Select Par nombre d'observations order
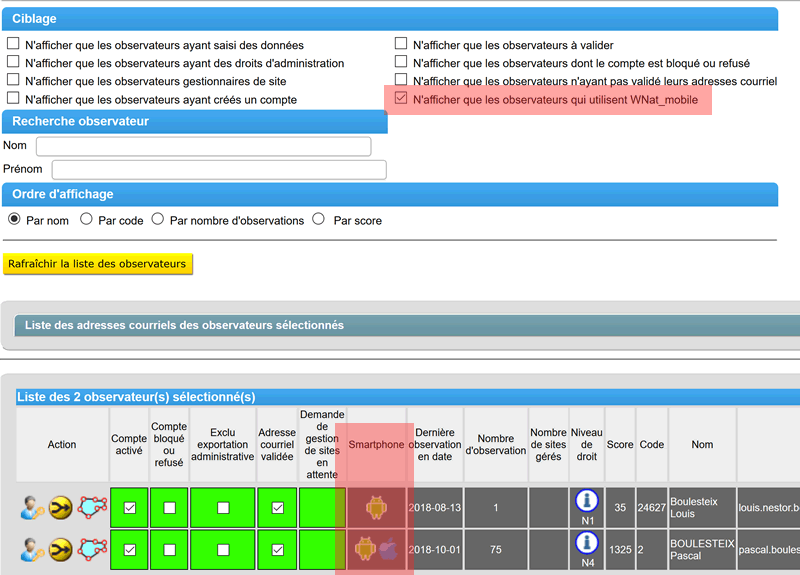 click(x=158, y=219)
